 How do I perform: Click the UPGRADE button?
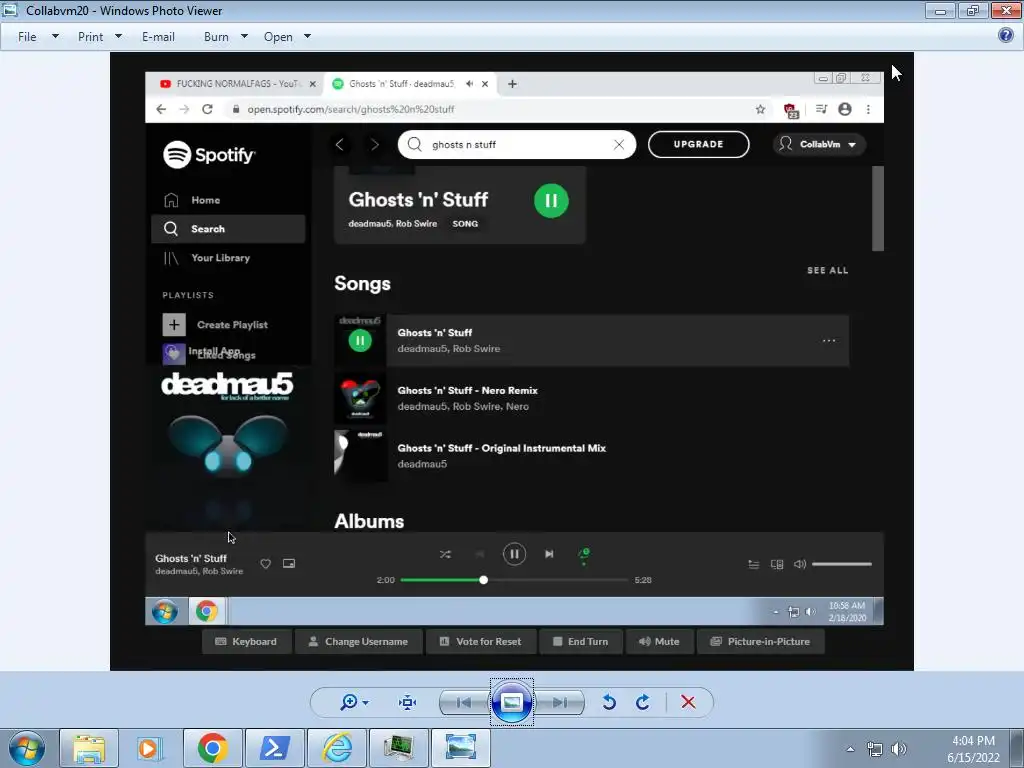(698, 144)
